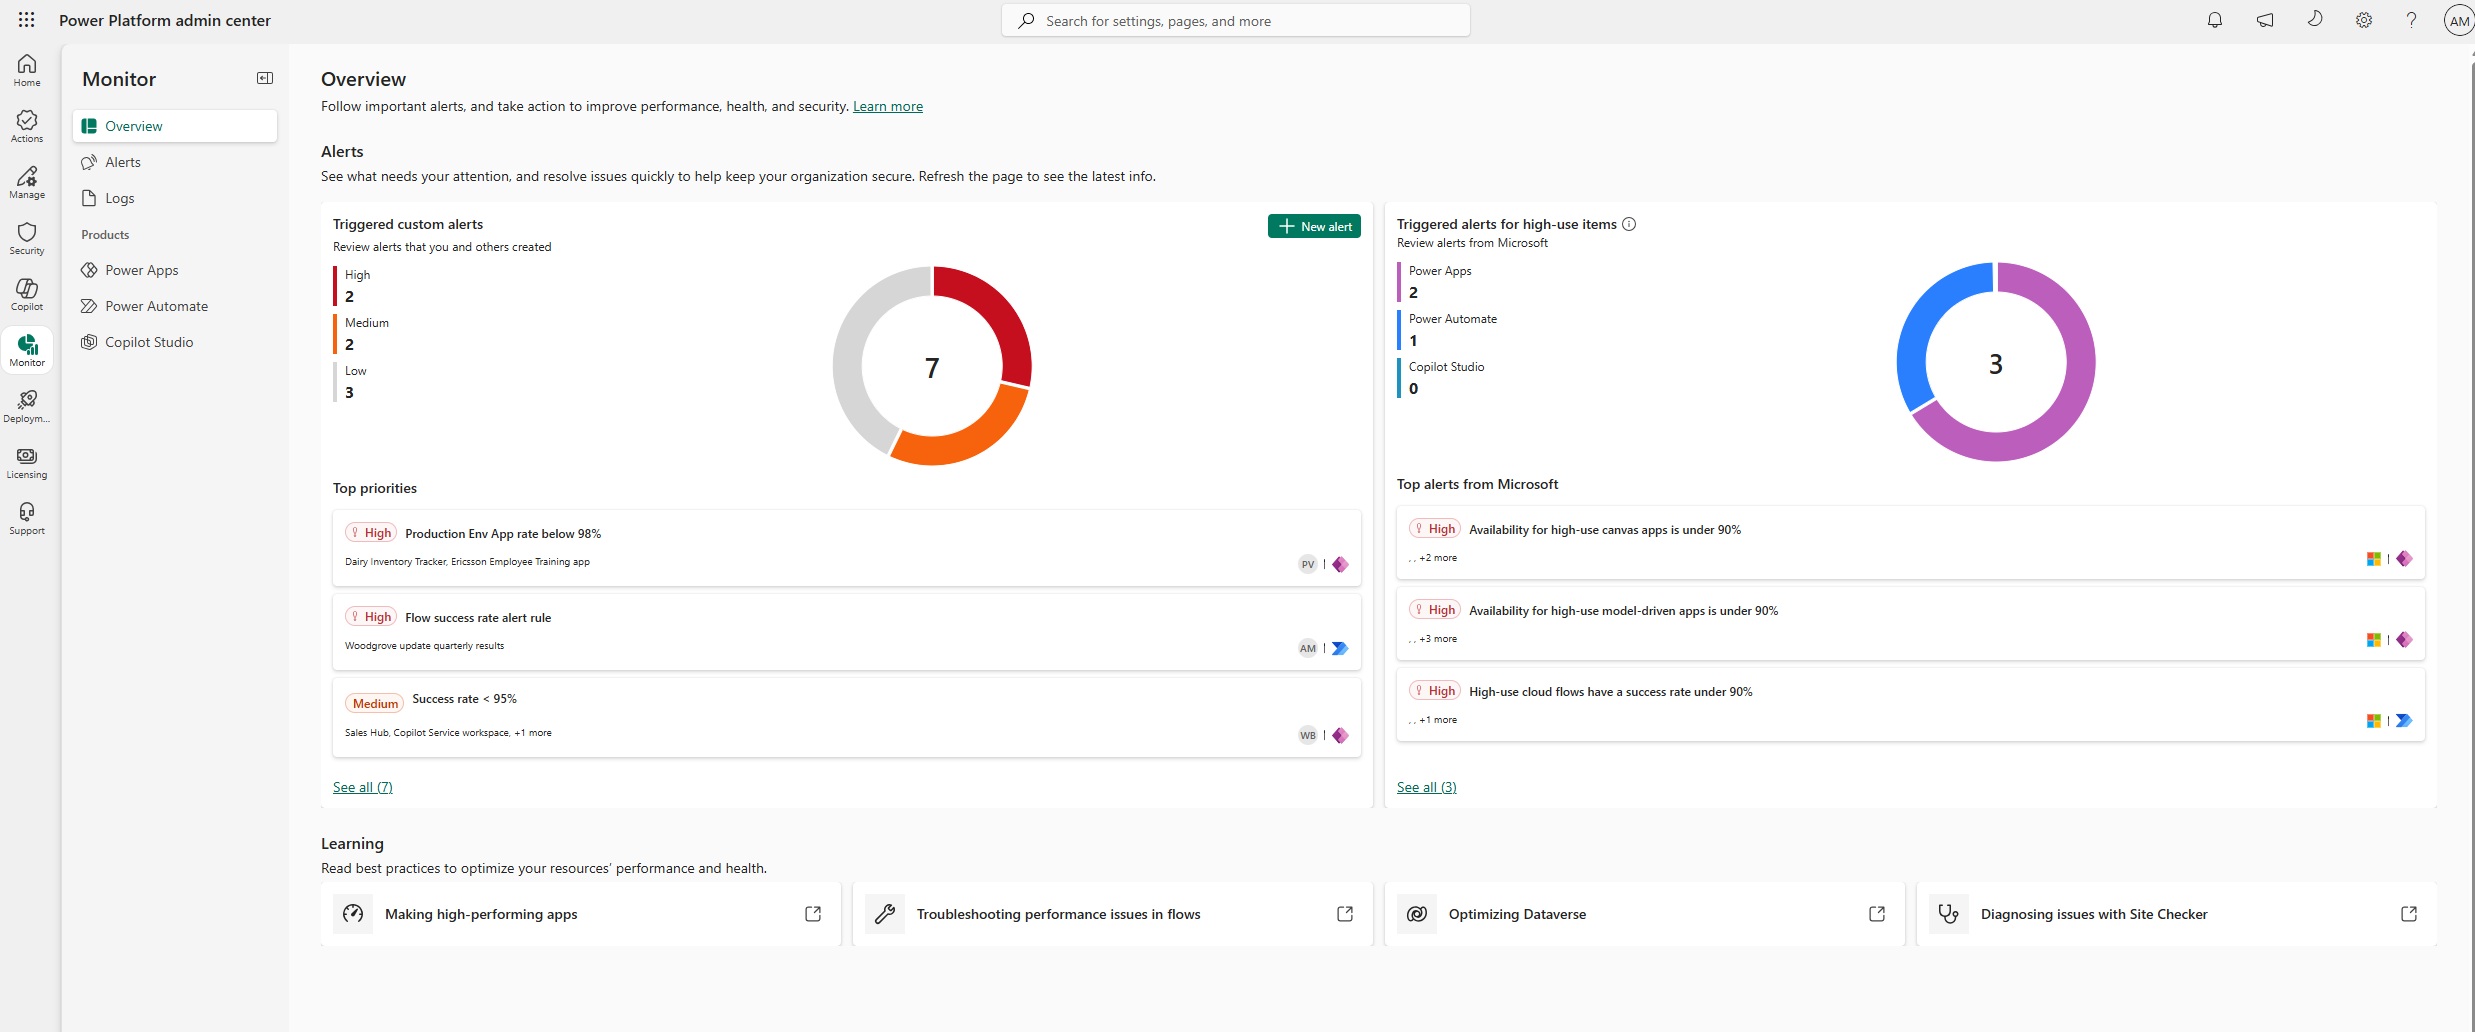Click the New alert button
The height and width of the screenshot is (1032, 2475).
(x=1313, y=225)
